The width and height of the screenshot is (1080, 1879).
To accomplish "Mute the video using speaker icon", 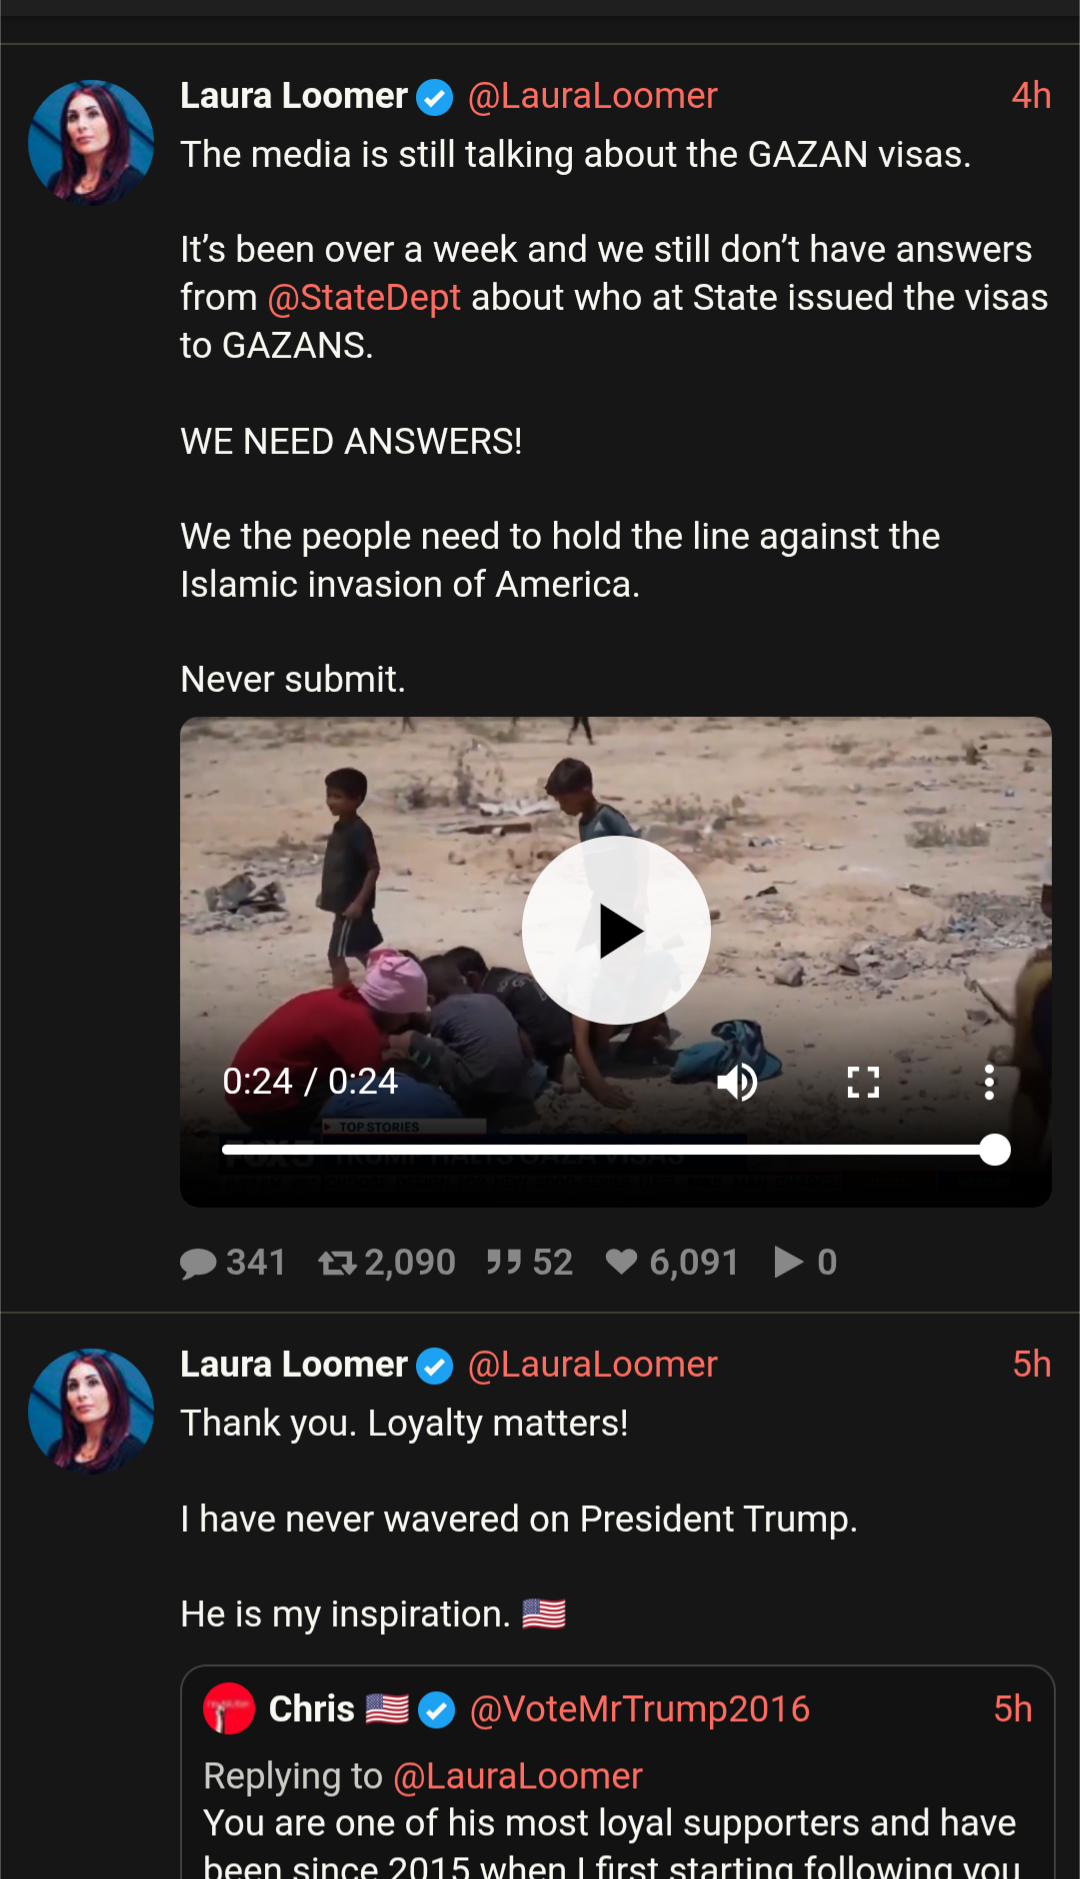I will [x=737, y=1081].
